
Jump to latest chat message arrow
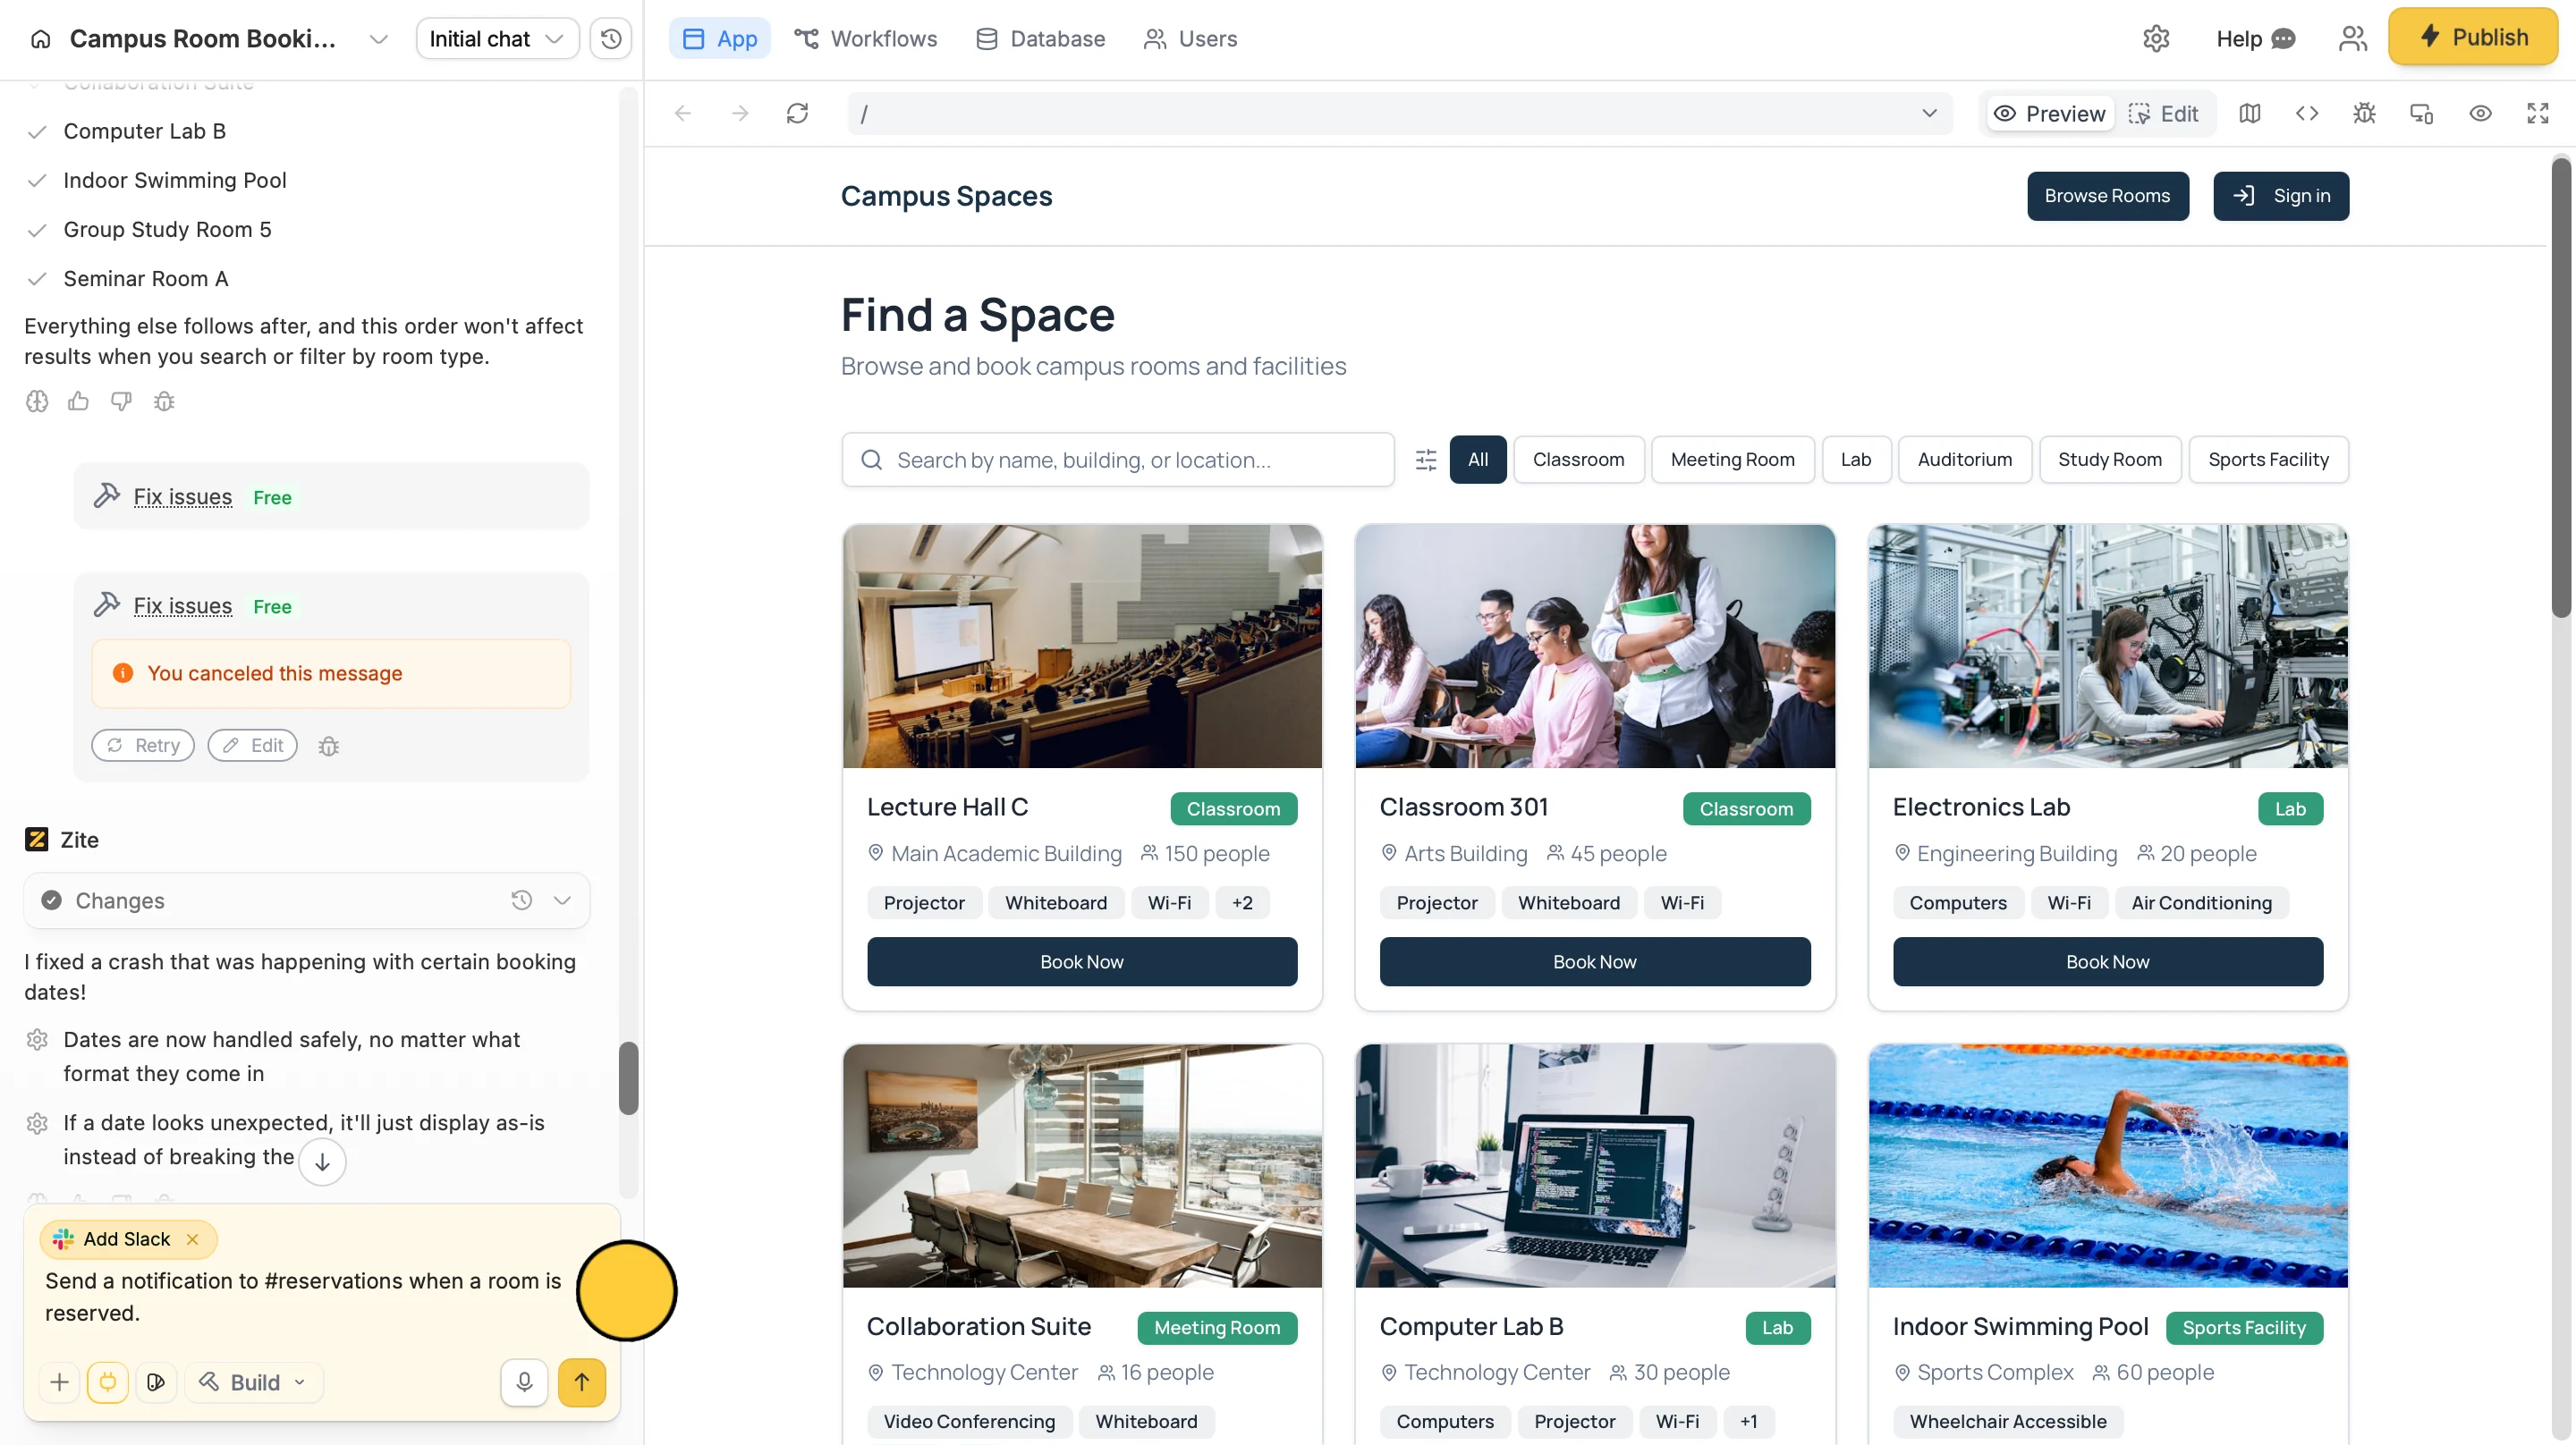click(322, 1162)
